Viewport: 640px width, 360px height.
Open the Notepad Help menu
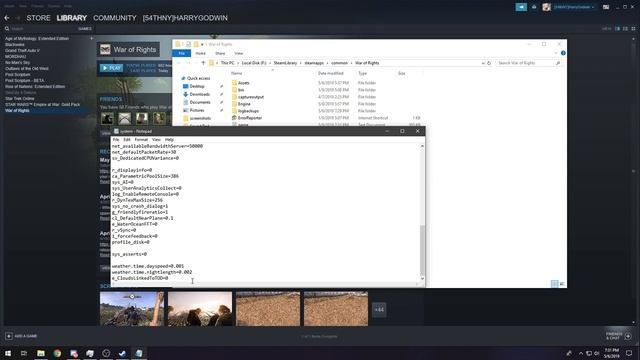coord(169,140)
